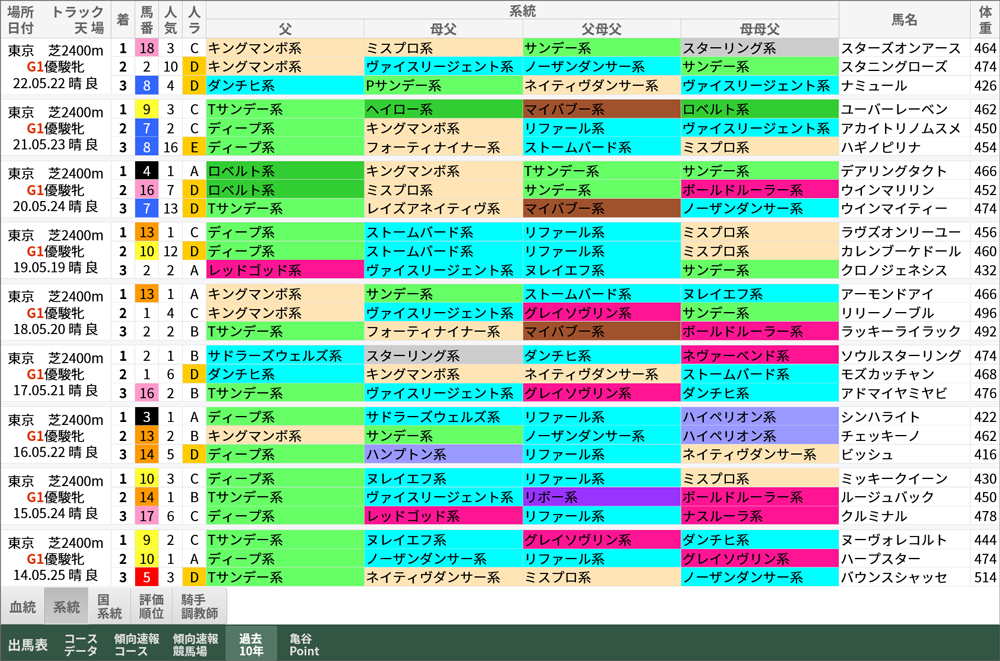Click the 20.05.24 晴 良 race date
This screenshot has height=661, width=1000.
pos(55,207)
